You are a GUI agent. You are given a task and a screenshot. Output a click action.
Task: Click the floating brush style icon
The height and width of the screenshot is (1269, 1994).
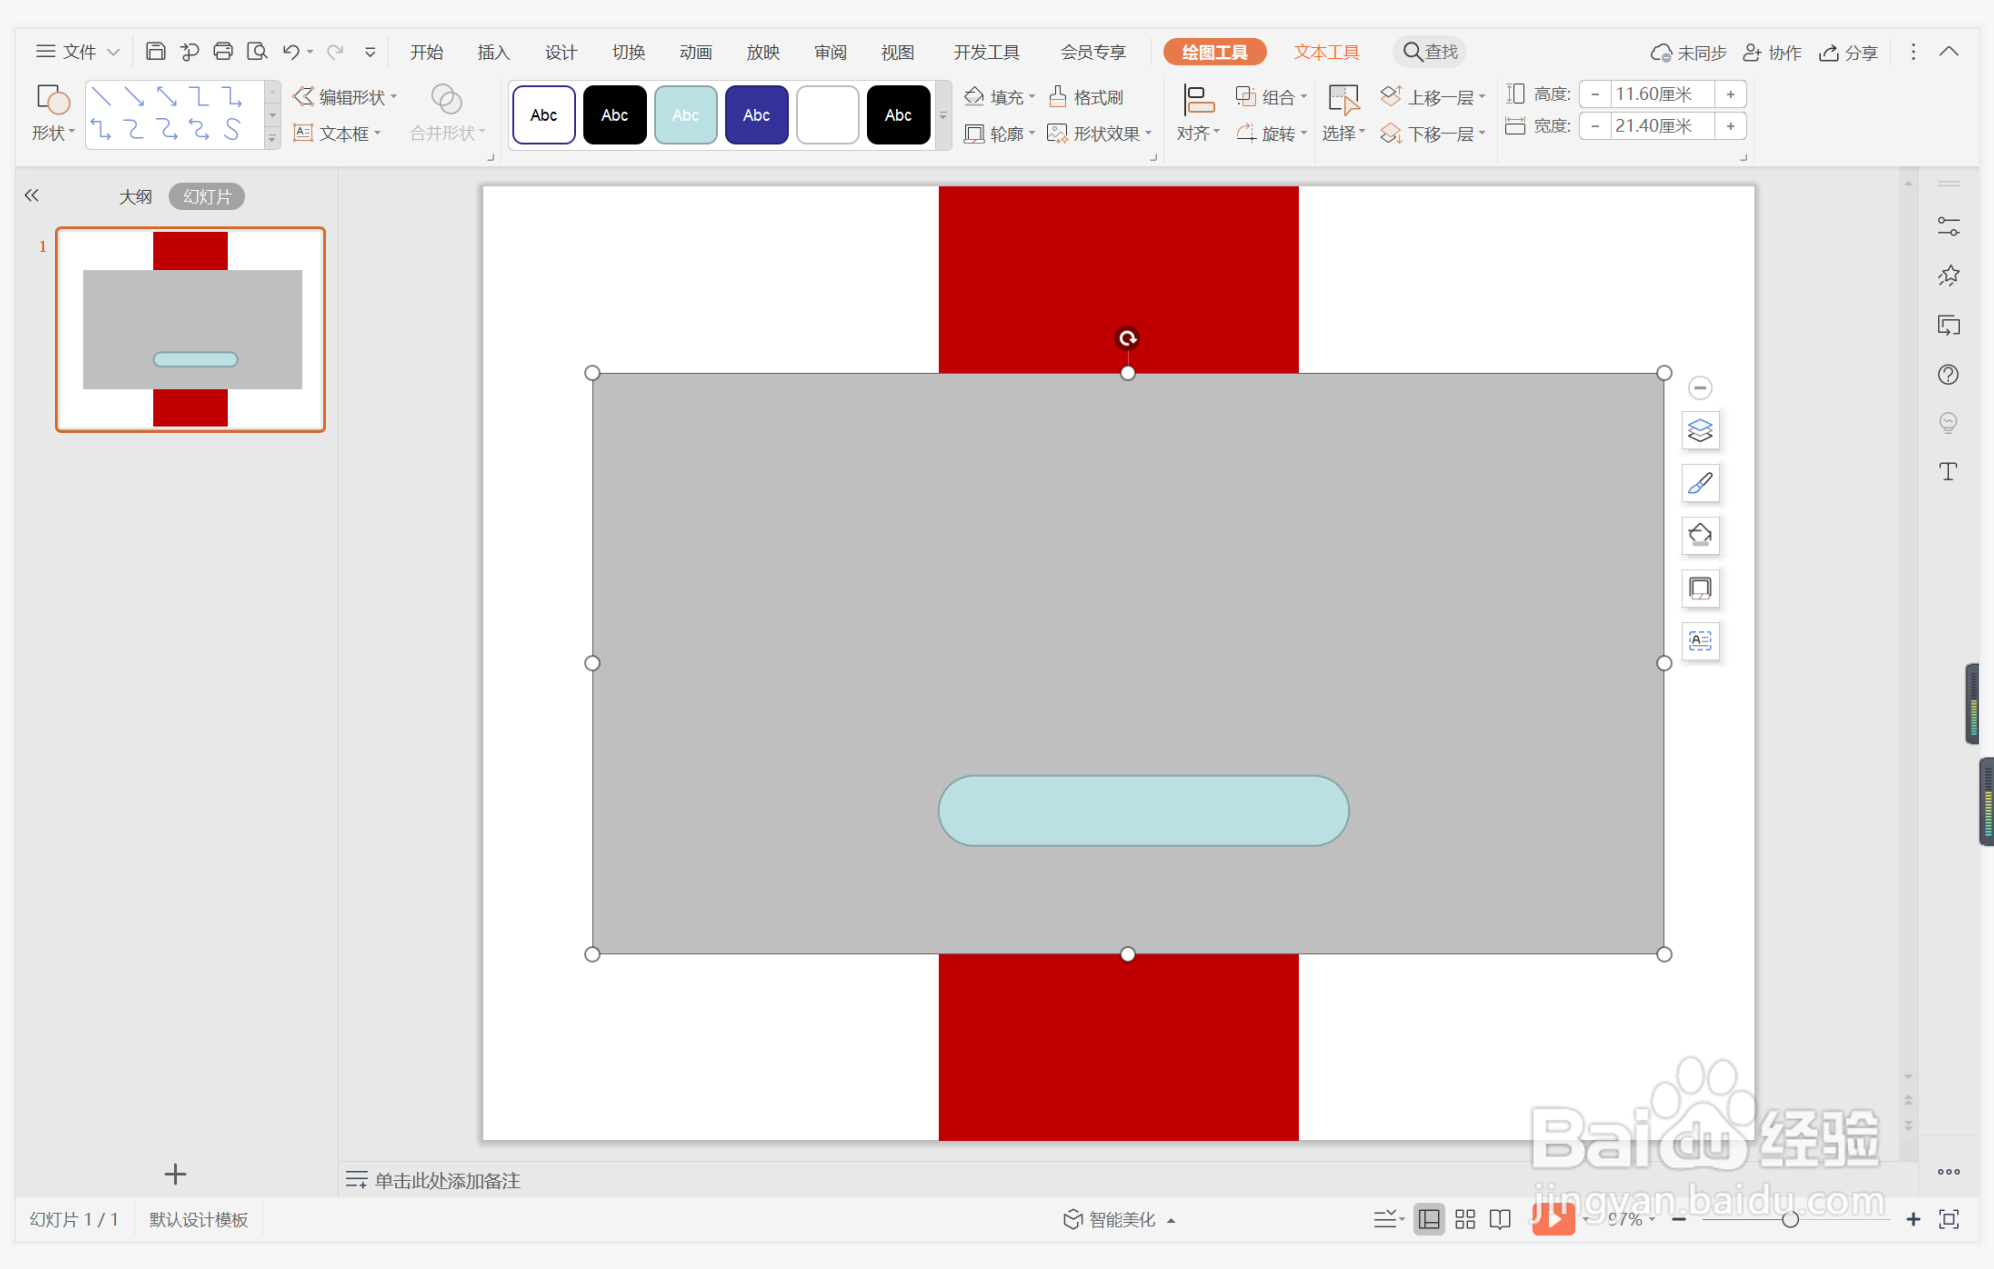tap(1700, 484)
